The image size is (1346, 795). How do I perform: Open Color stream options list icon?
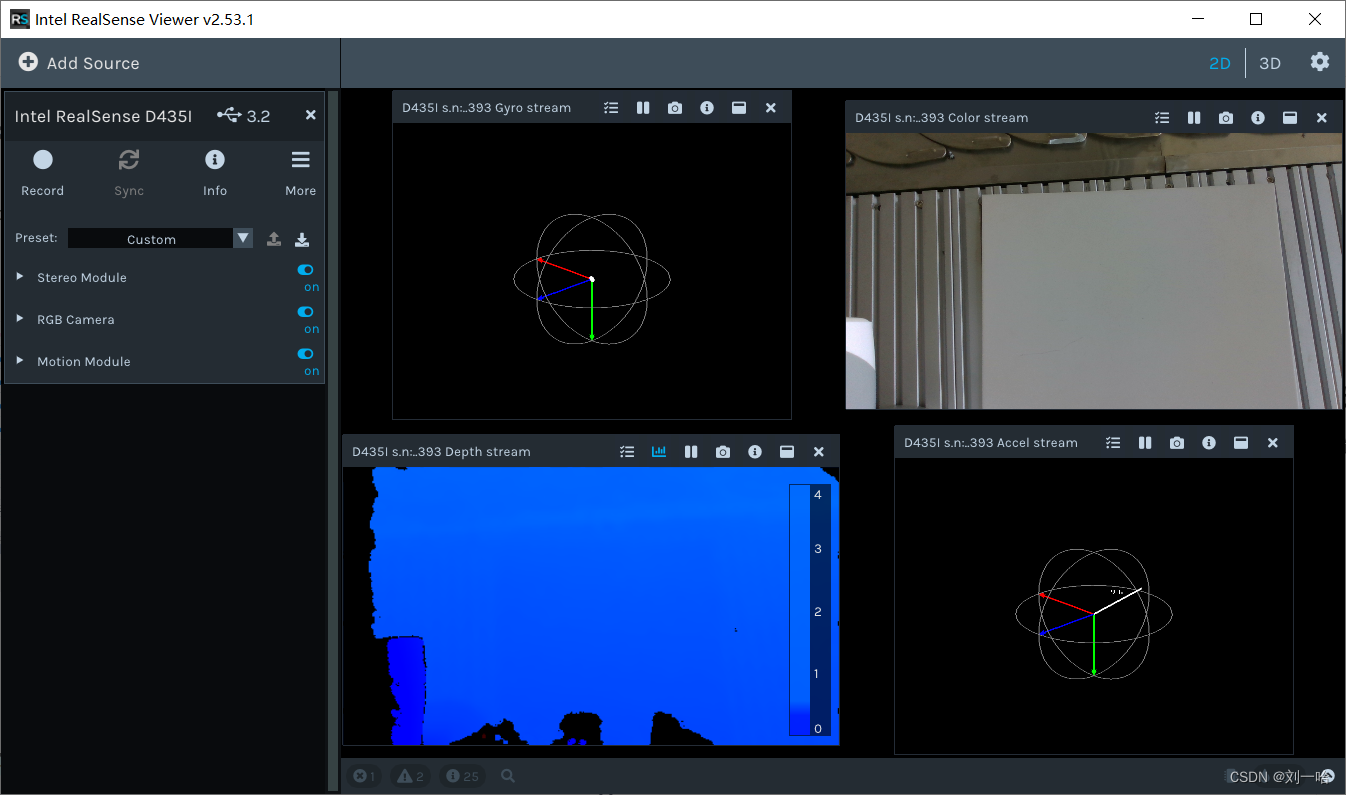(1162, 118)
